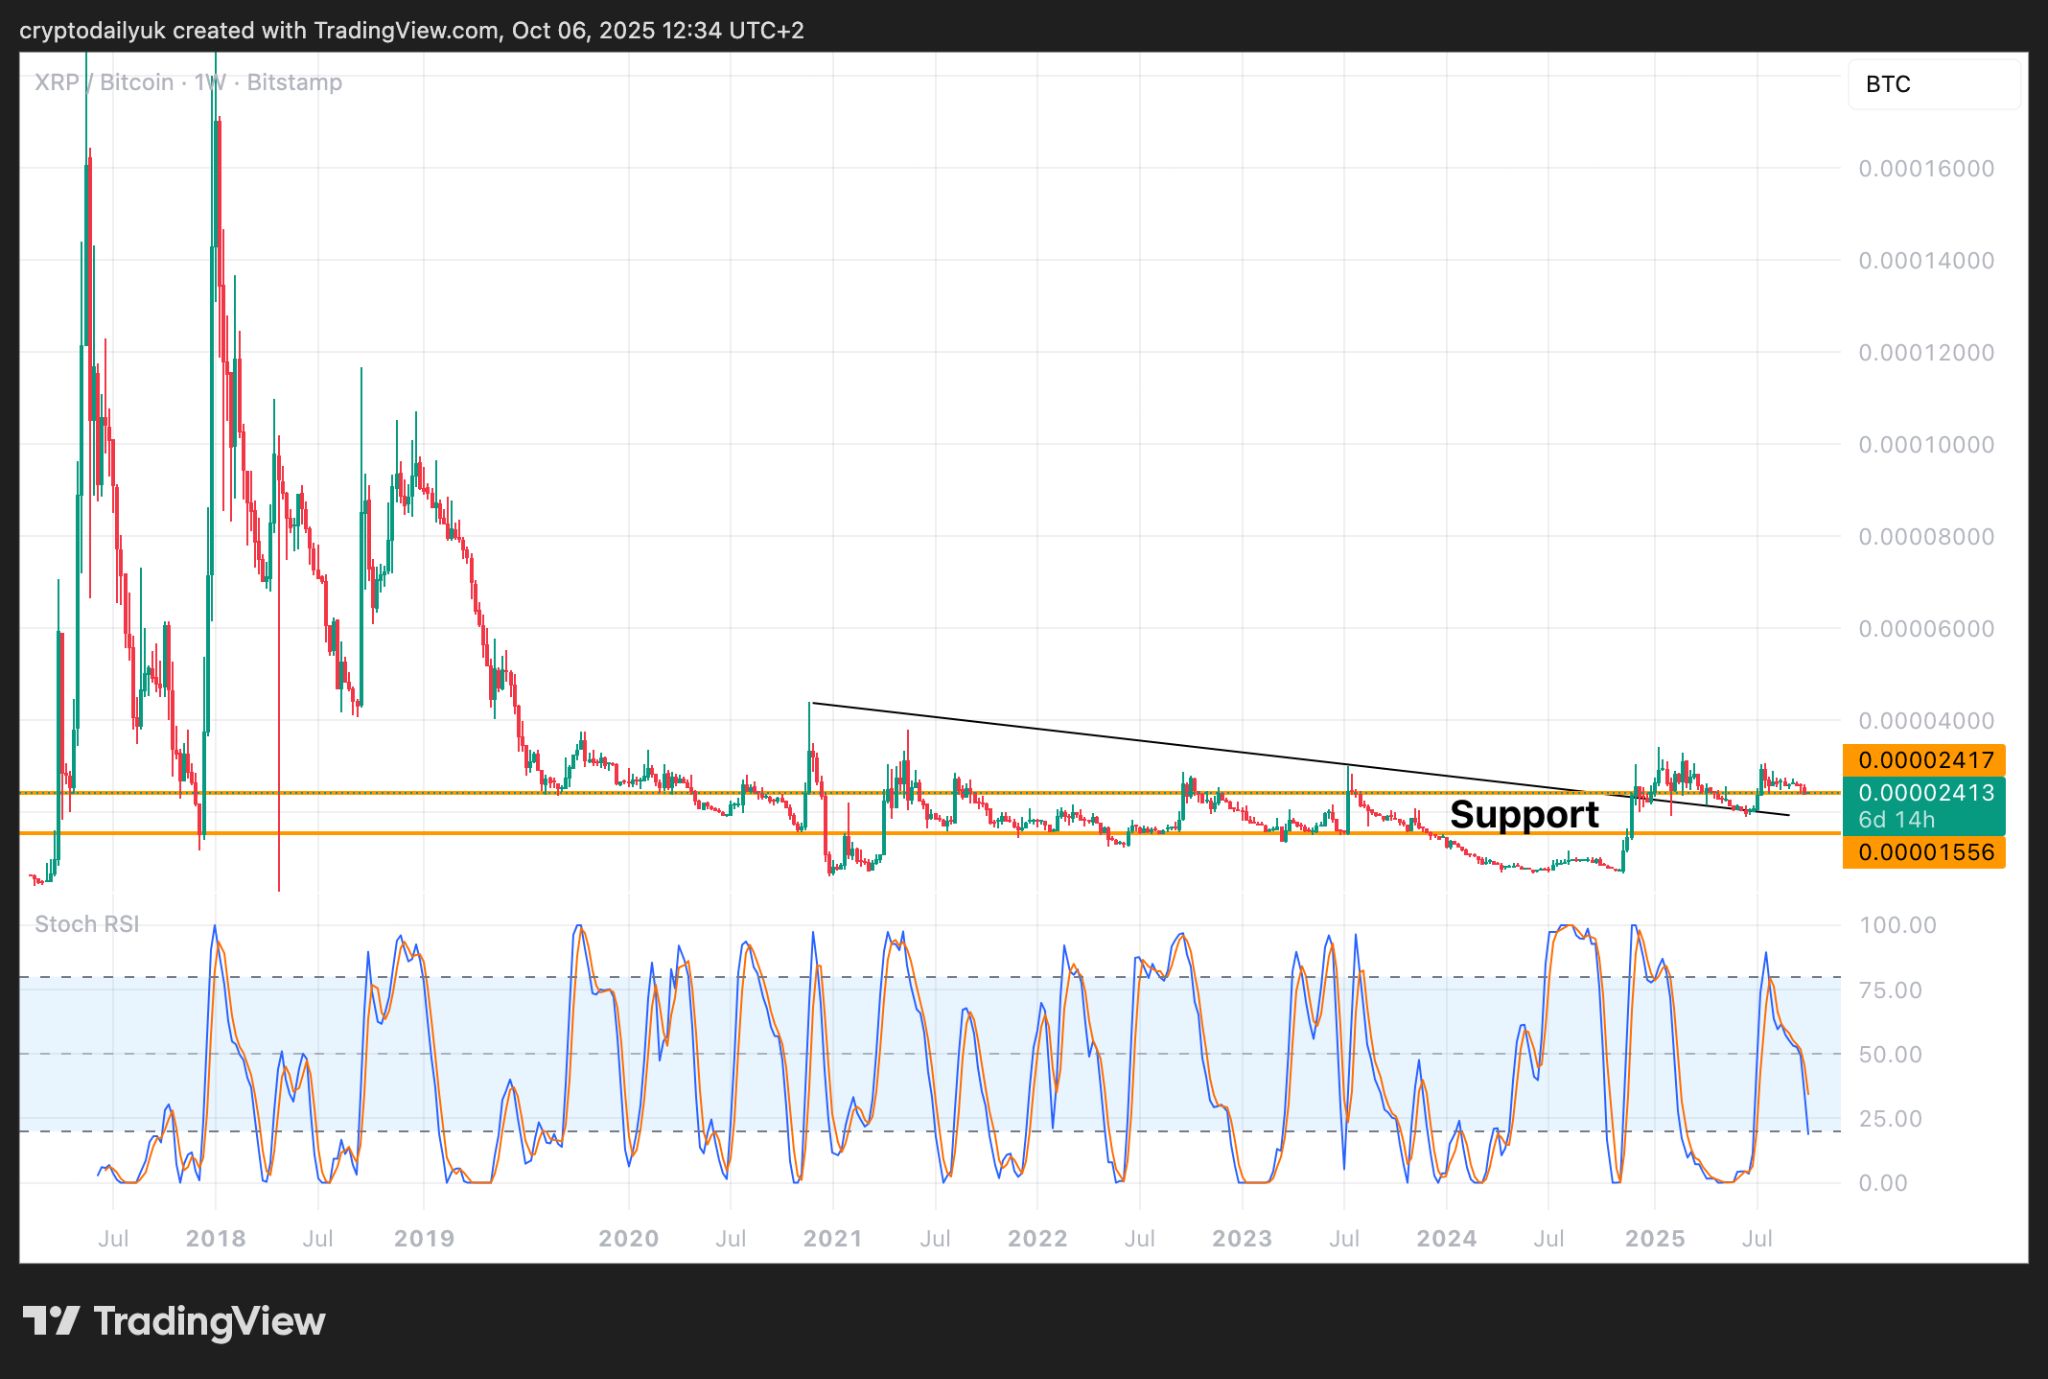
Task: Click the 0.00008000 price axis tick
Action: (1926, 536)
